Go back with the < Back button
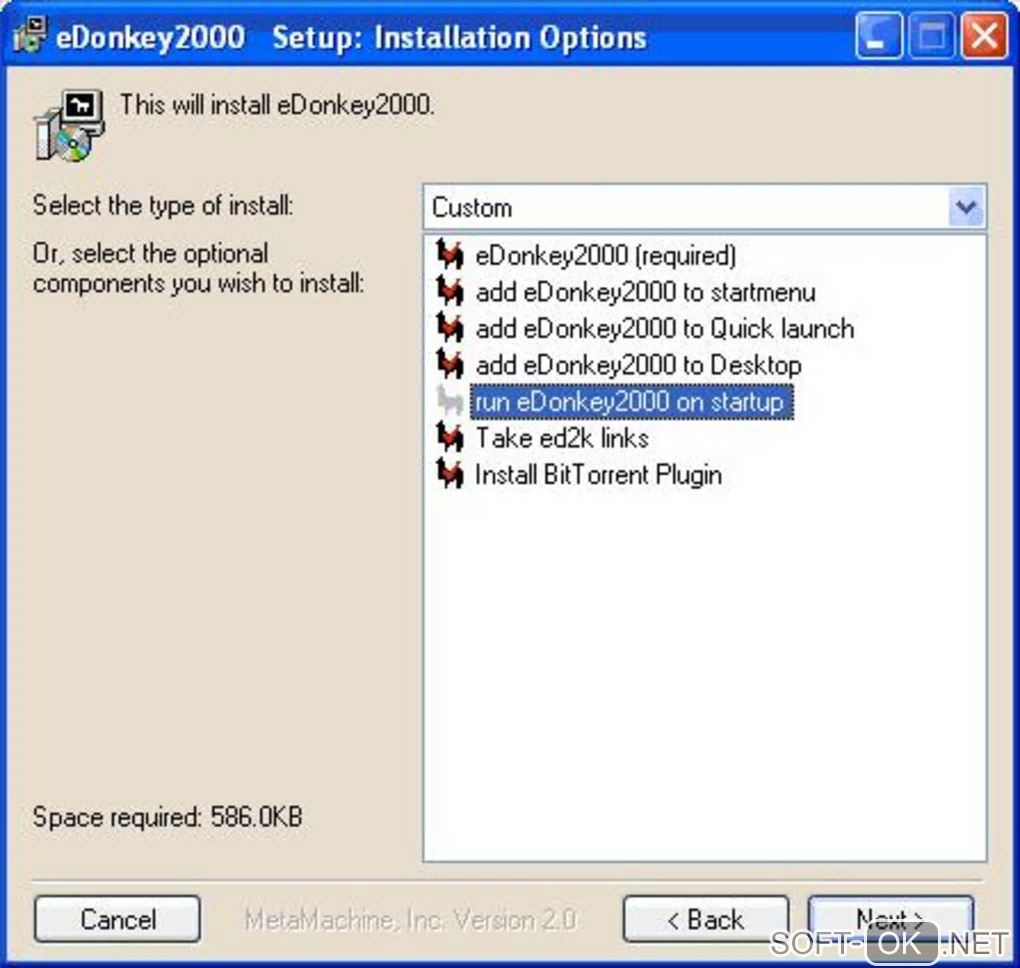 click(706, 919)
